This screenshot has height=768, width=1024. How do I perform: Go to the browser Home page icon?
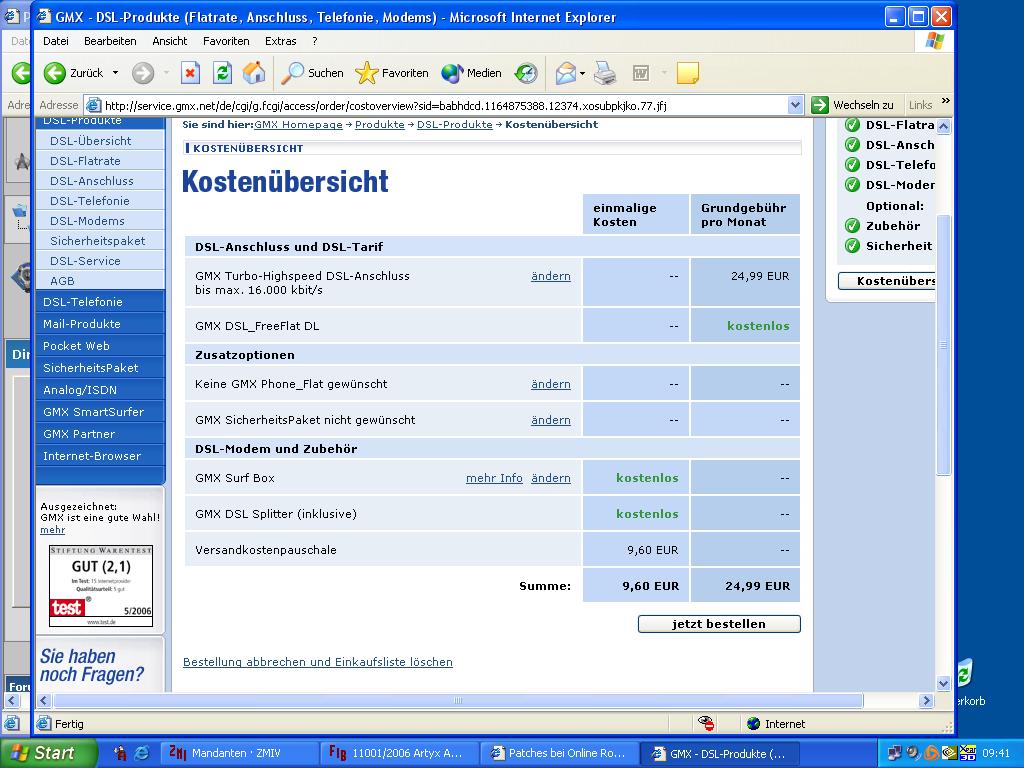[x=254, y=73]
